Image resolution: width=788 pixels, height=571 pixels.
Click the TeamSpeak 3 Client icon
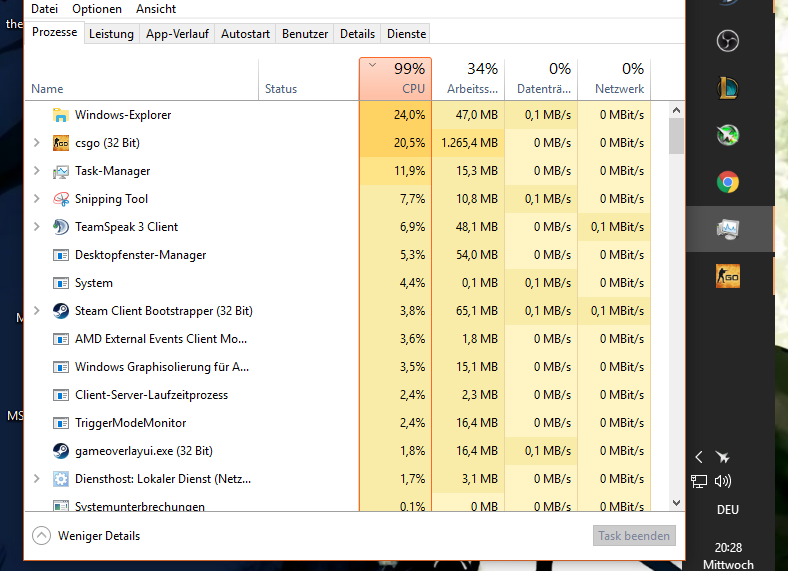(61, 227)
